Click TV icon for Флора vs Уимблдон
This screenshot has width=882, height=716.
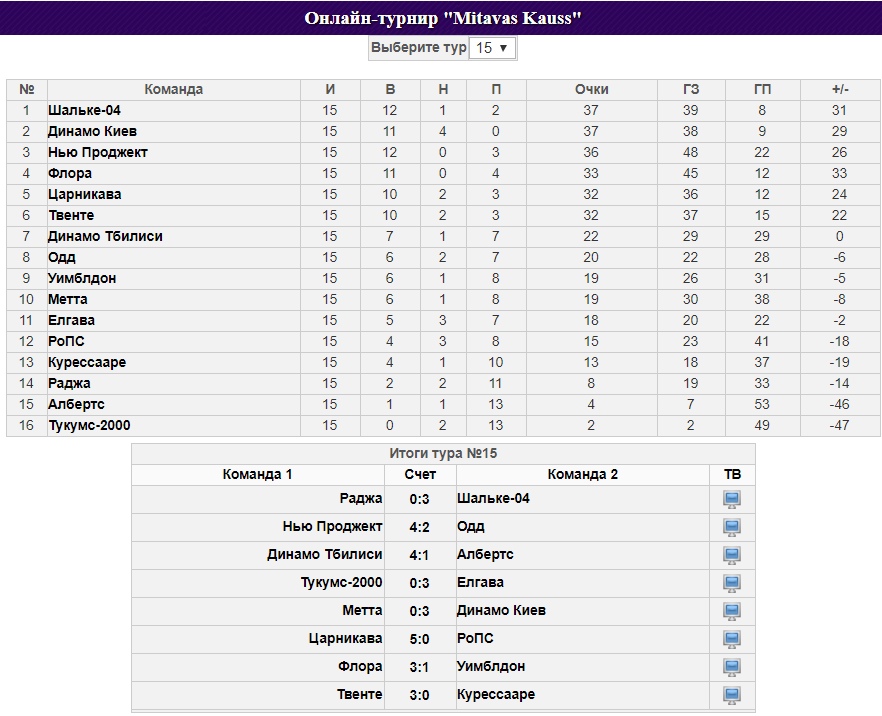coord(732,667)
